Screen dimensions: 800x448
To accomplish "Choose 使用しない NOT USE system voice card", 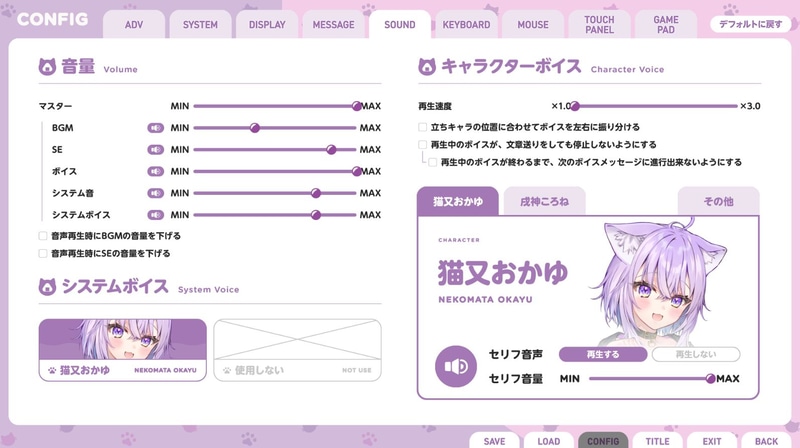I will pyautogui.click(x=297, y=350).
